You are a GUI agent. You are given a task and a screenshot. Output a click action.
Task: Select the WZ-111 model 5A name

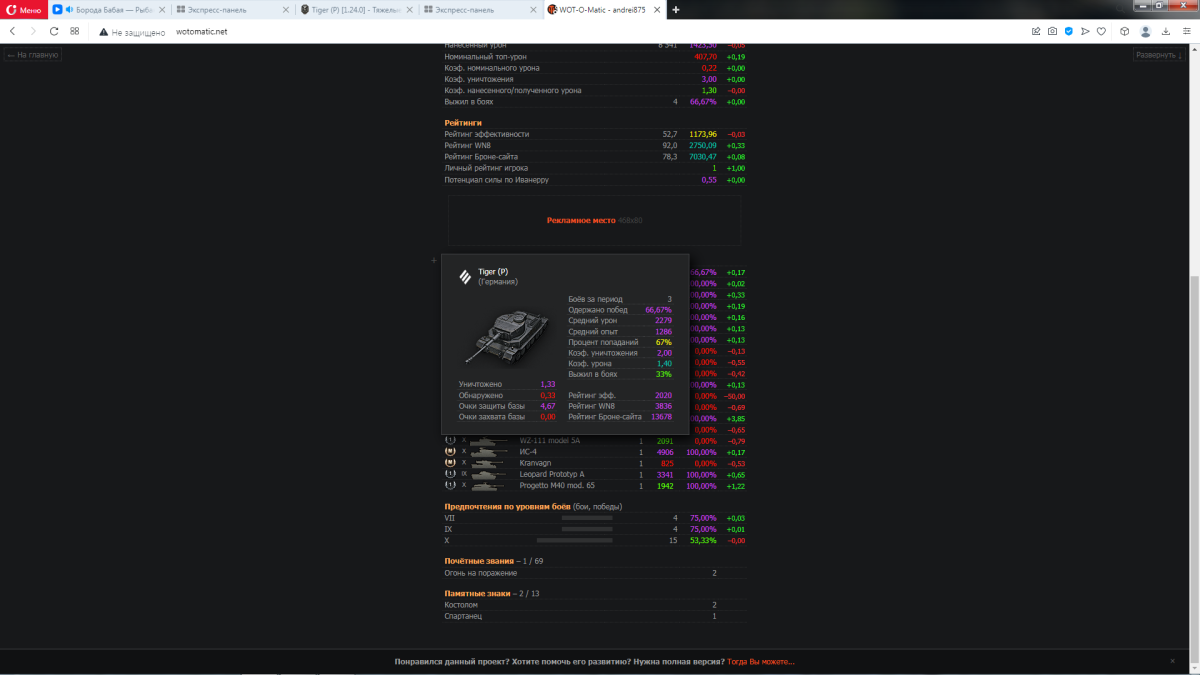point(549,441)
